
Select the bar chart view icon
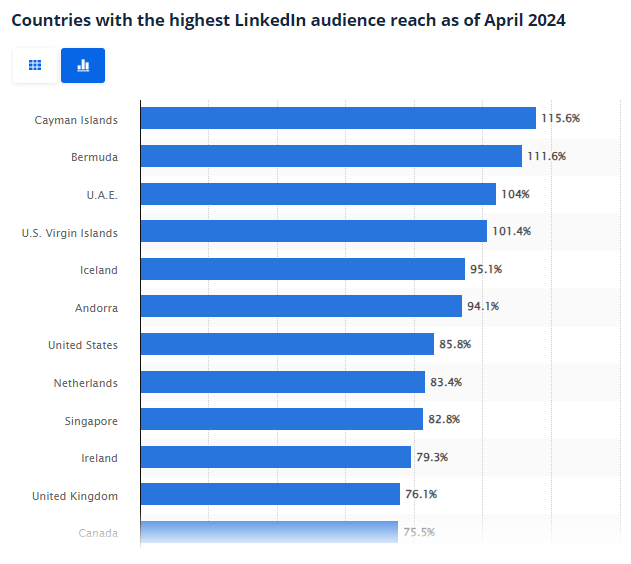(x=83, y=65)
